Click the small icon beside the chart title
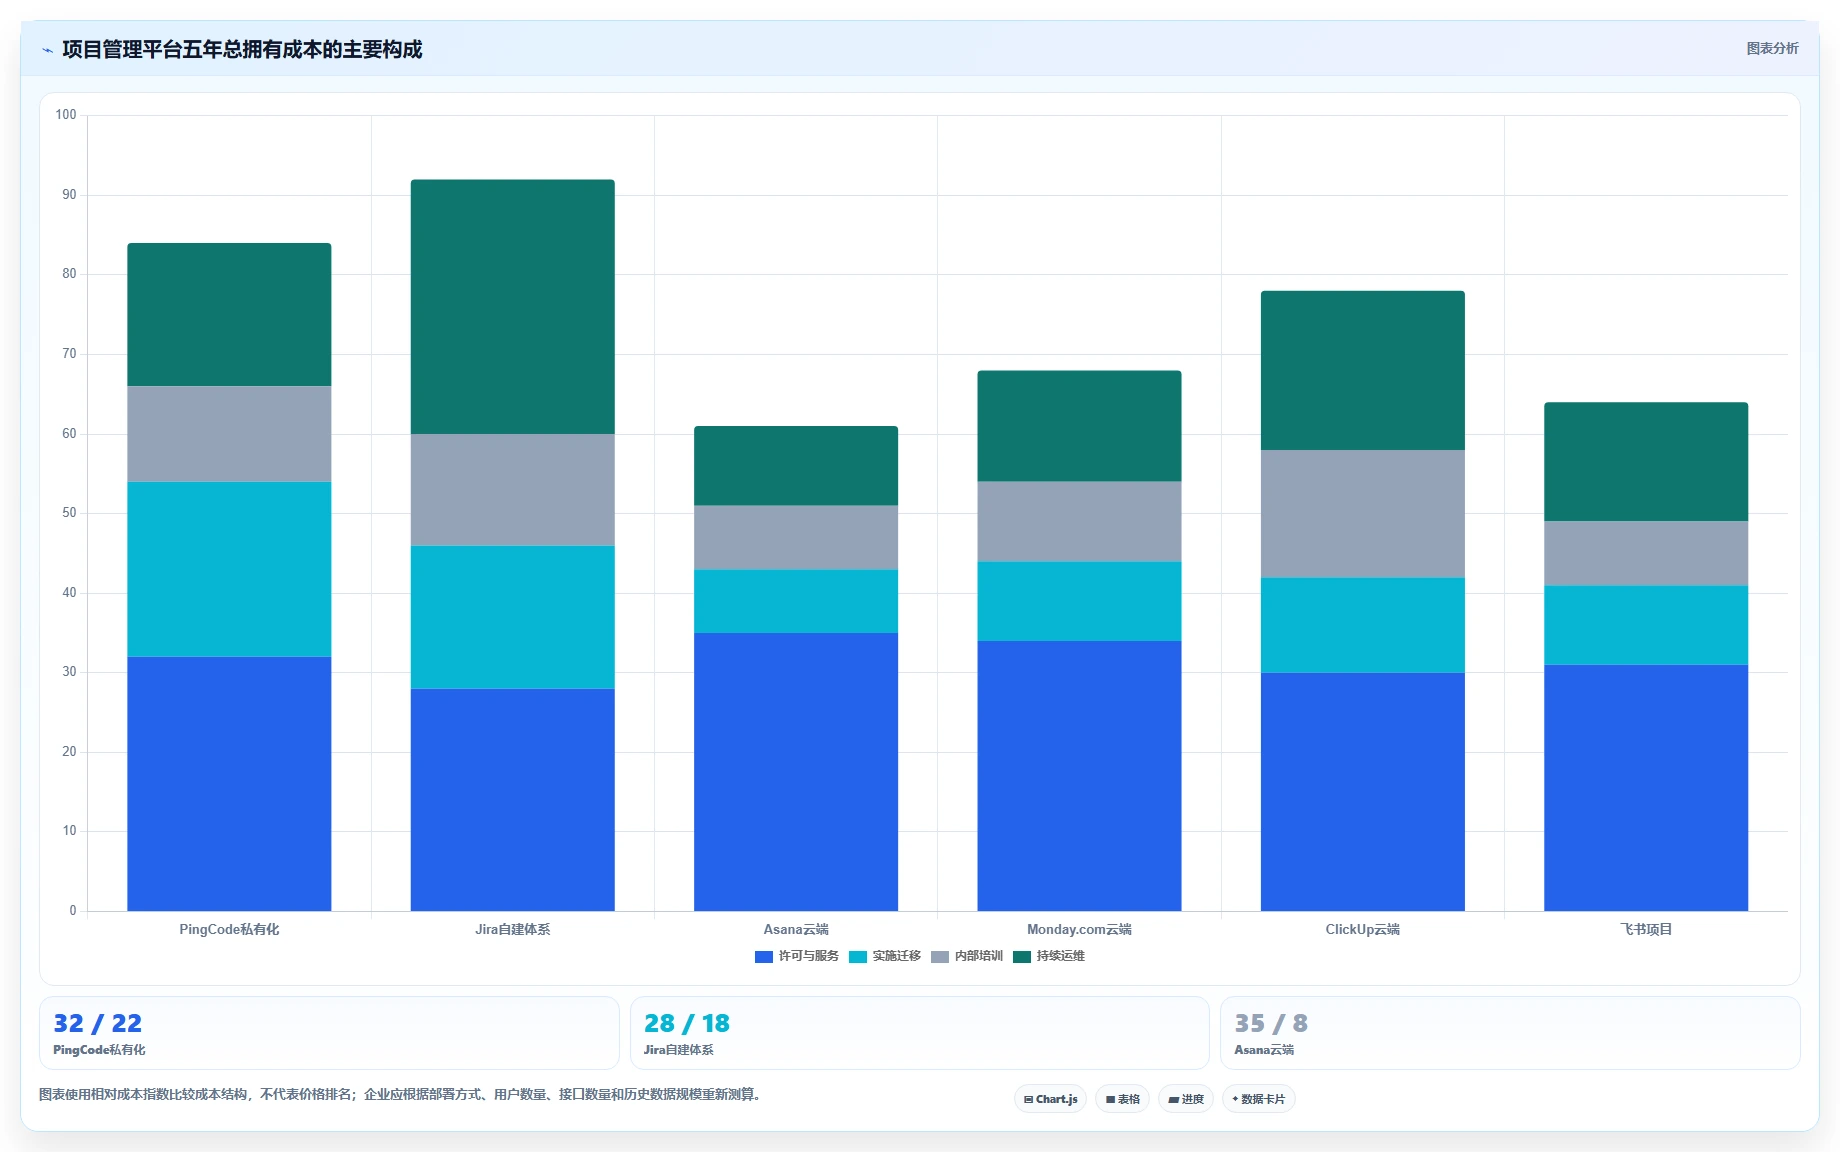 47,50
